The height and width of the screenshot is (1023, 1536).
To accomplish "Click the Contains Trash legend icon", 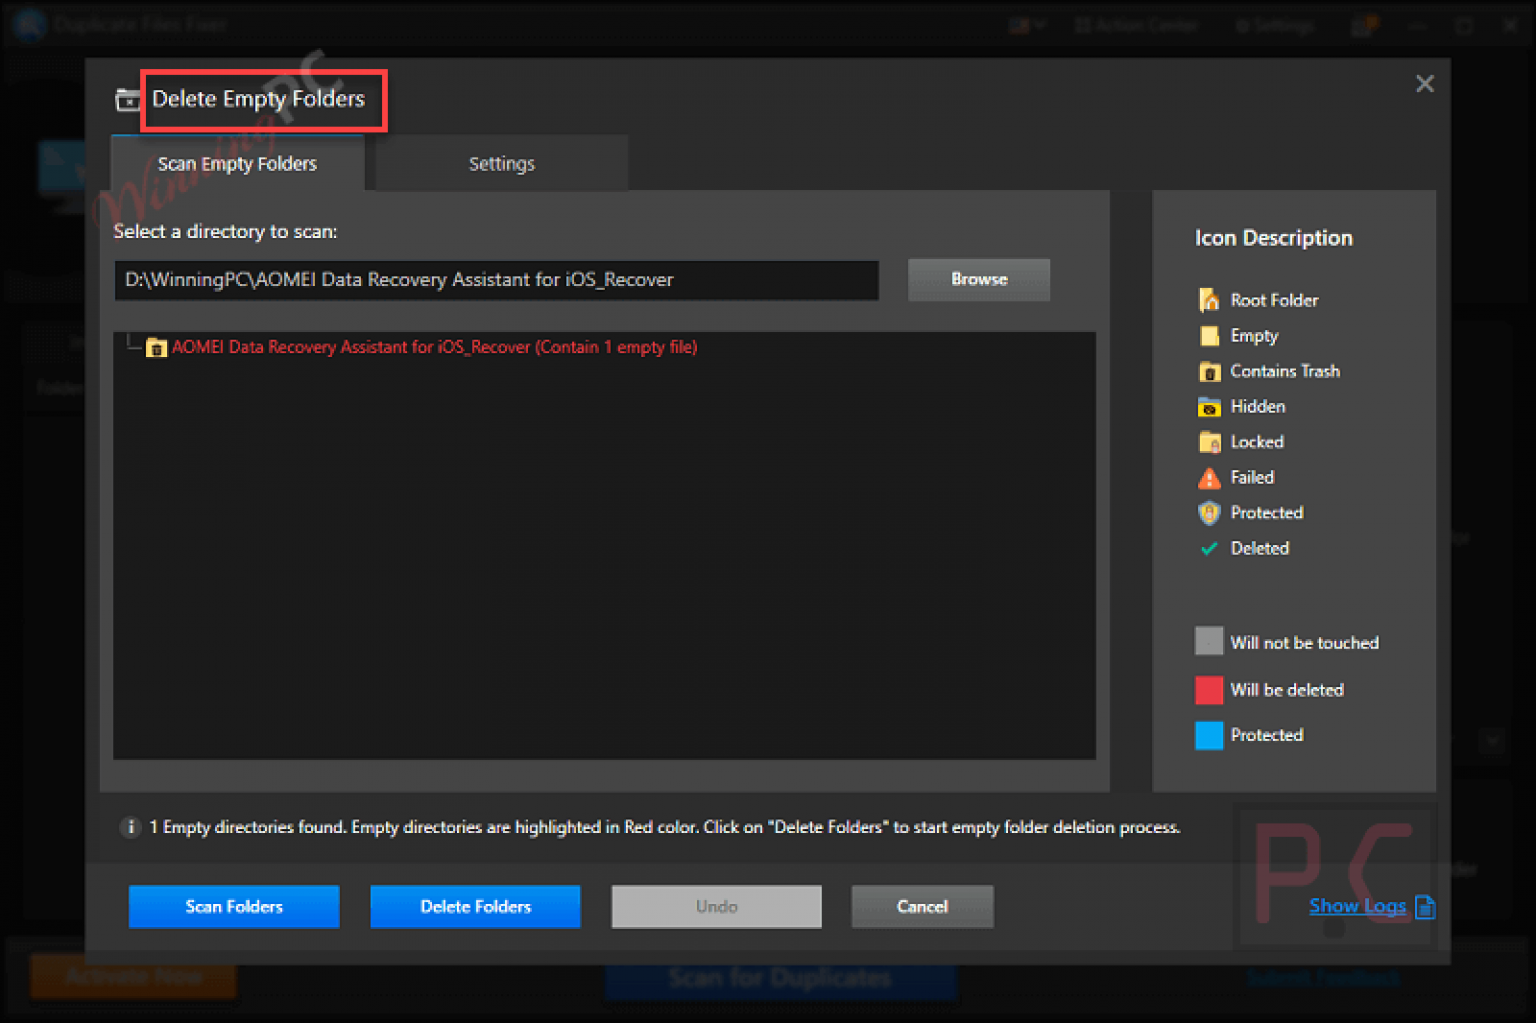I will point(1209,371).
